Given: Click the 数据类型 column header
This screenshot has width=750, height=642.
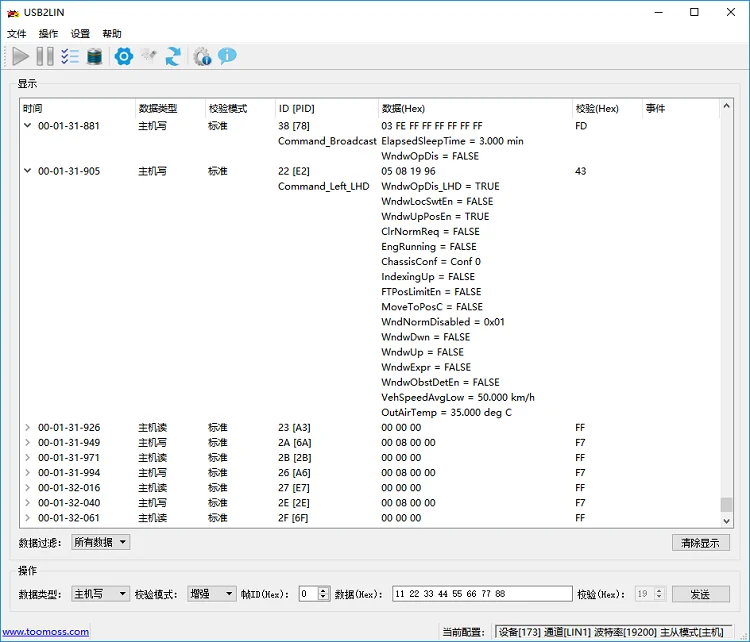Looking at the screenshot, I should 171,109.
